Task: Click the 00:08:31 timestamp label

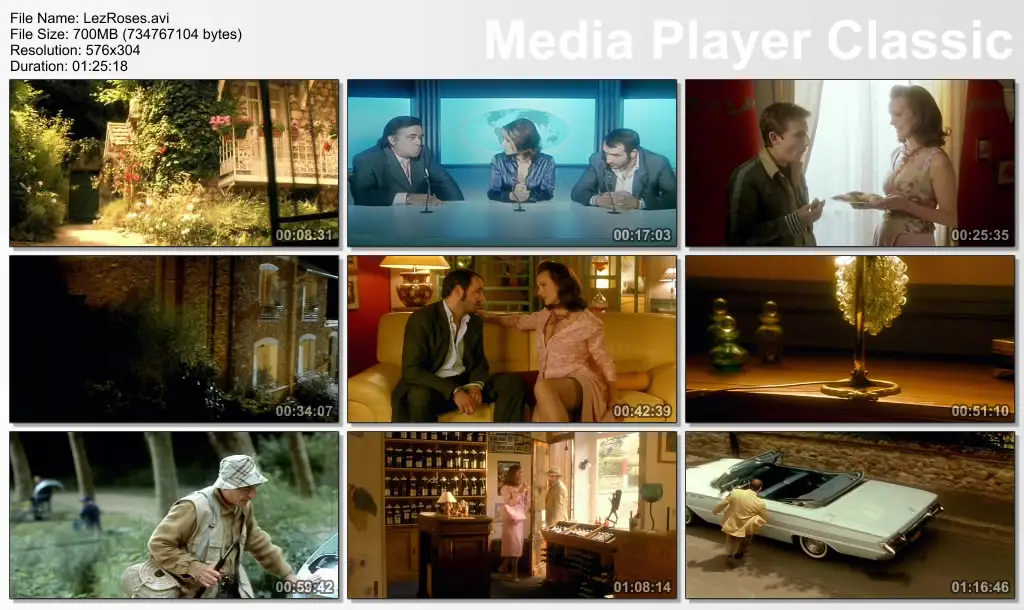Action: [304, 235]
